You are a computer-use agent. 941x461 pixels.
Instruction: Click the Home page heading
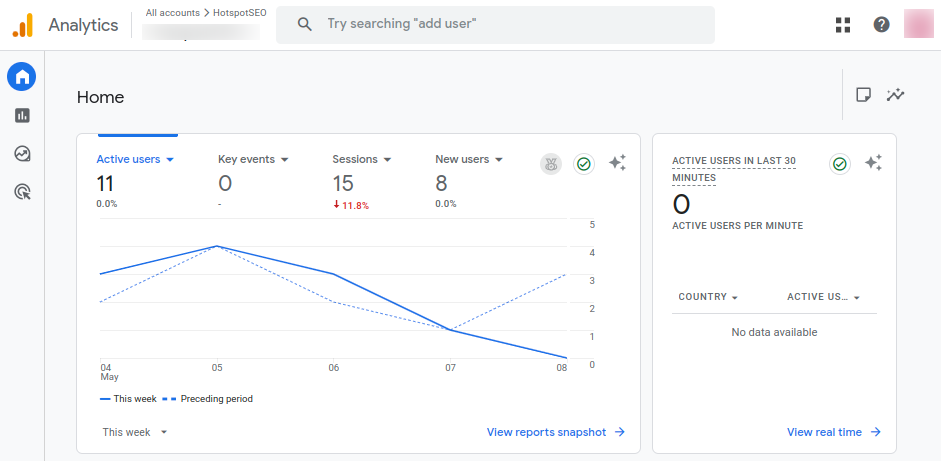pyautogui.click(x=100, y=97)
